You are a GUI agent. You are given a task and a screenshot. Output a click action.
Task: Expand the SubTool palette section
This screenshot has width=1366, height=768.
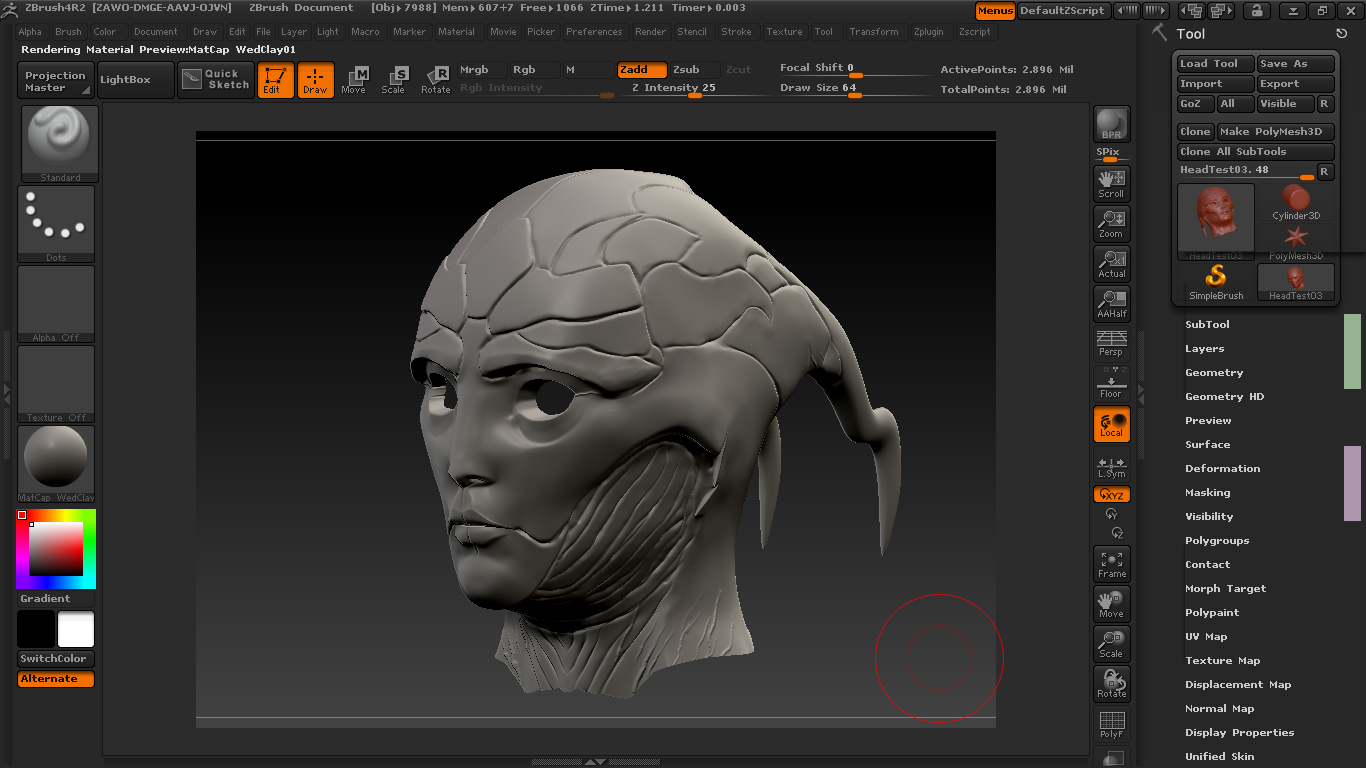pyautogui.click(x=1207, y=324)
